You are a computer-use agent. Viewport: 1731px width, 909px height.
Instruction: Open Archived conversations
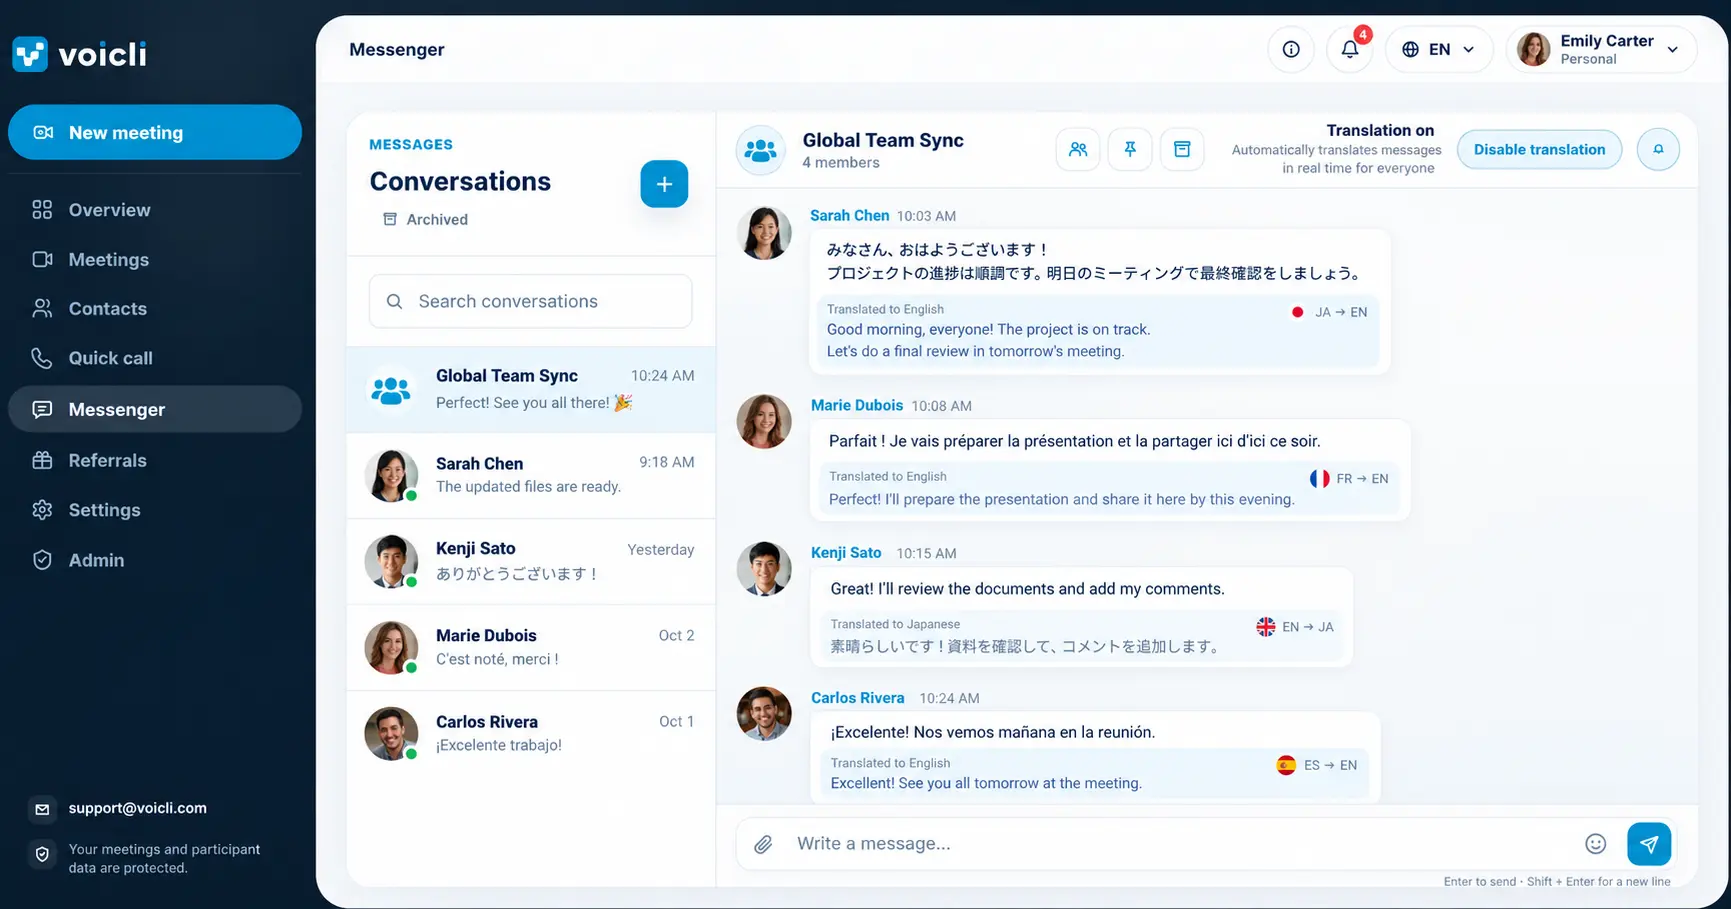[x=425, y=219]
